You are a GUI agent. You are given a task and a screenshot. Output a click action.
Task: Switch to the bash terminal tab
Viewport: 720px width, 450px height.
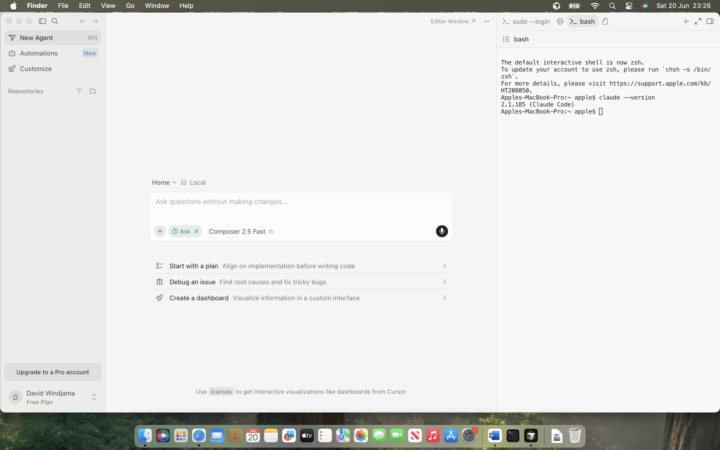582,21
